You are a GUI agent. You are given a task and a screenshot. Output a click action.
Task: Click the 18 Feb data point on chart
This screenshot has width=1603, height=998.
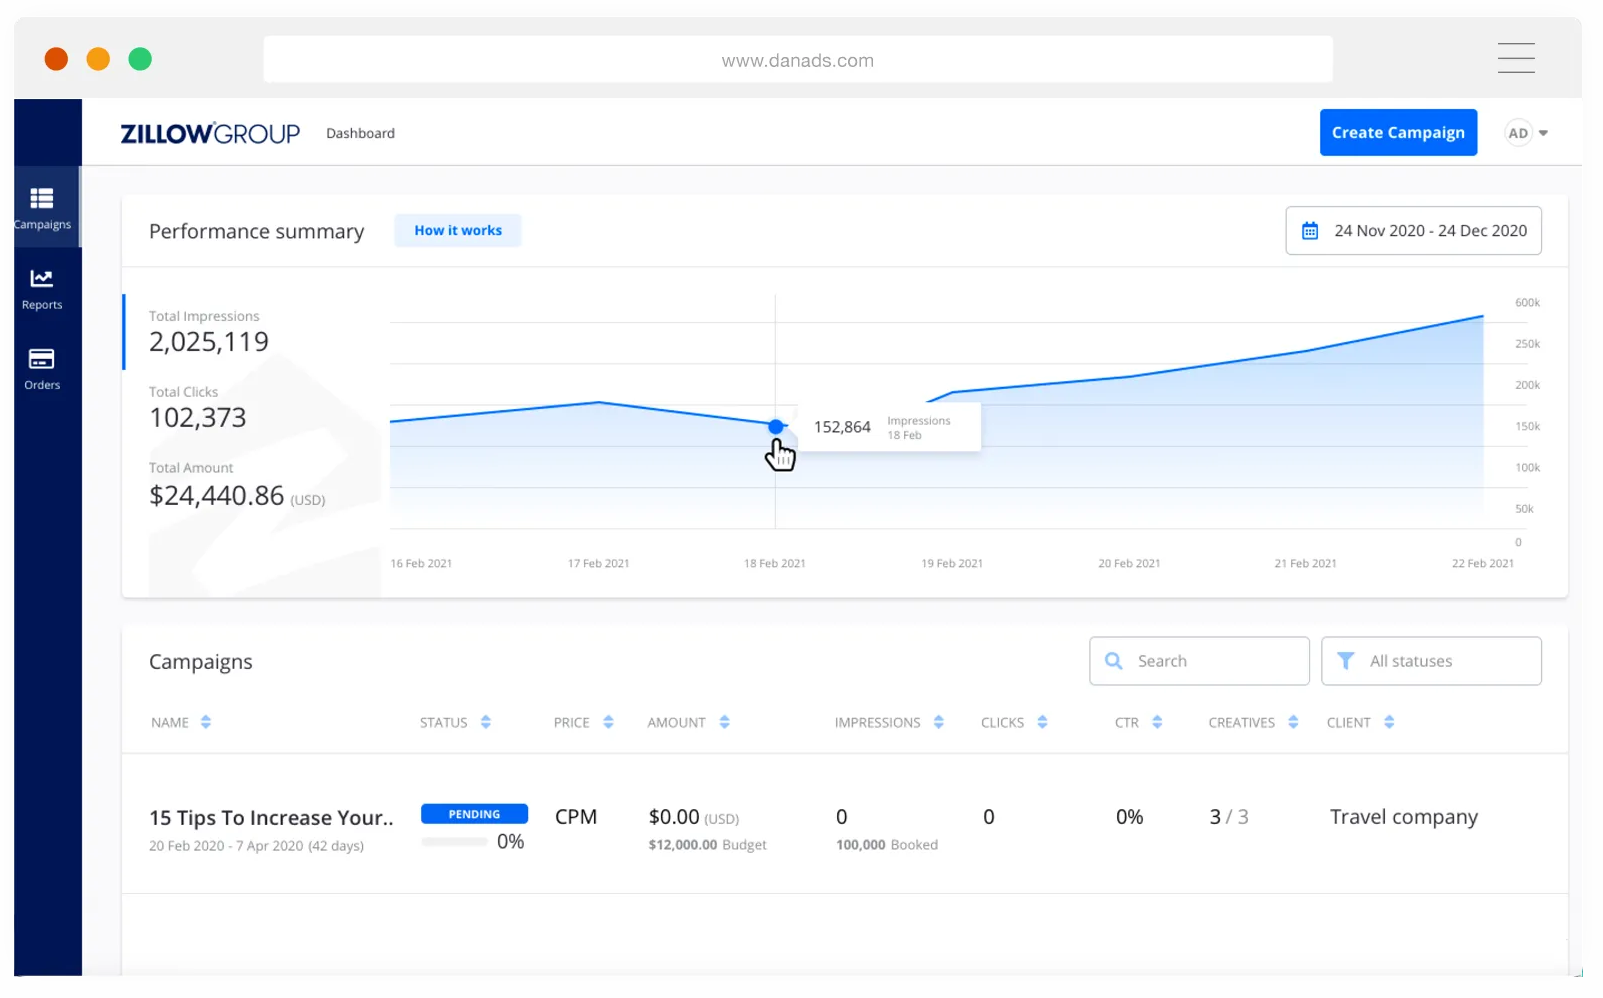pyautogui.click(x=776, y=427)
